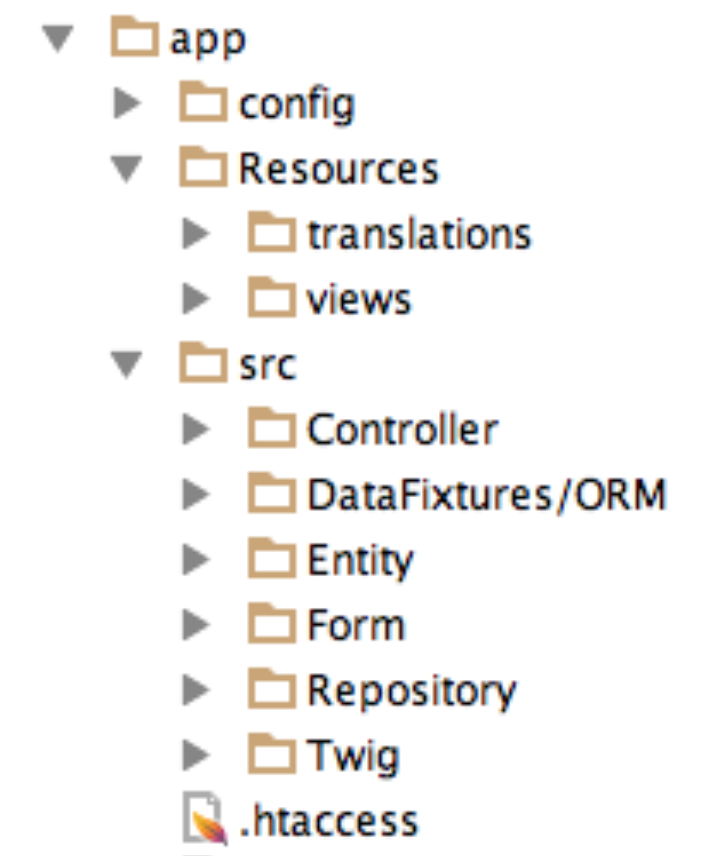The image size is (722, 856).
Task: Click the Twig folder icon
Action: tap(271, 755)
